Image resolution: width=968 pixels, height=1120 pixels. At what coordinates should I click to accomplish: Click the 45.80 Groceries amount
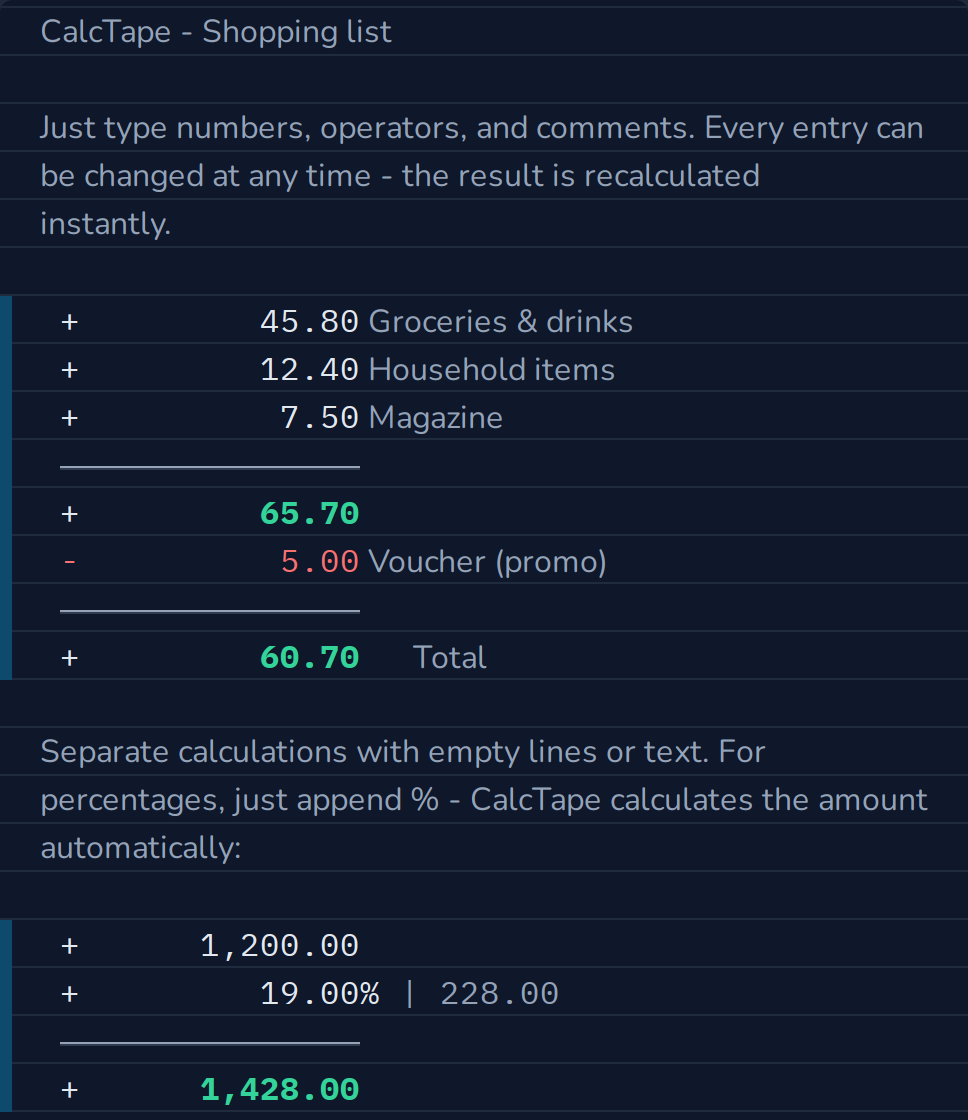pyautogui.click(x=309, y=321)
